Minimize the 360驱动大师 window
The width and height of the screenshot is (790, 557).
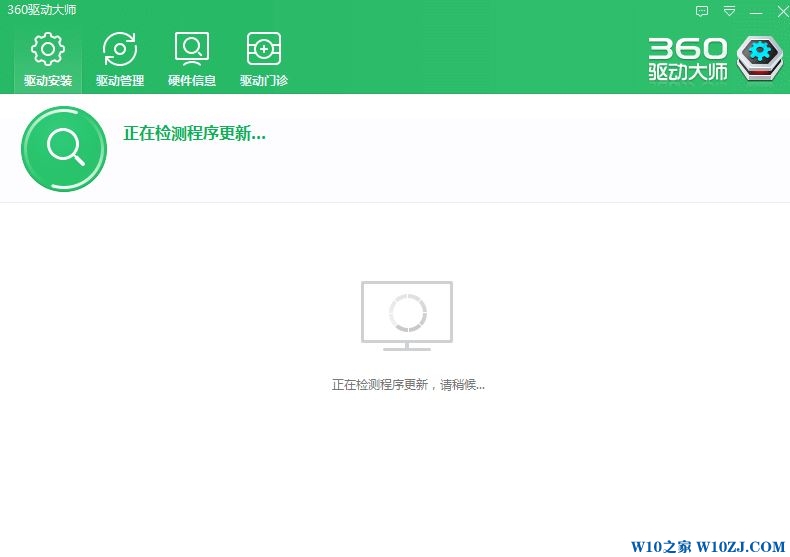[756, 12]
